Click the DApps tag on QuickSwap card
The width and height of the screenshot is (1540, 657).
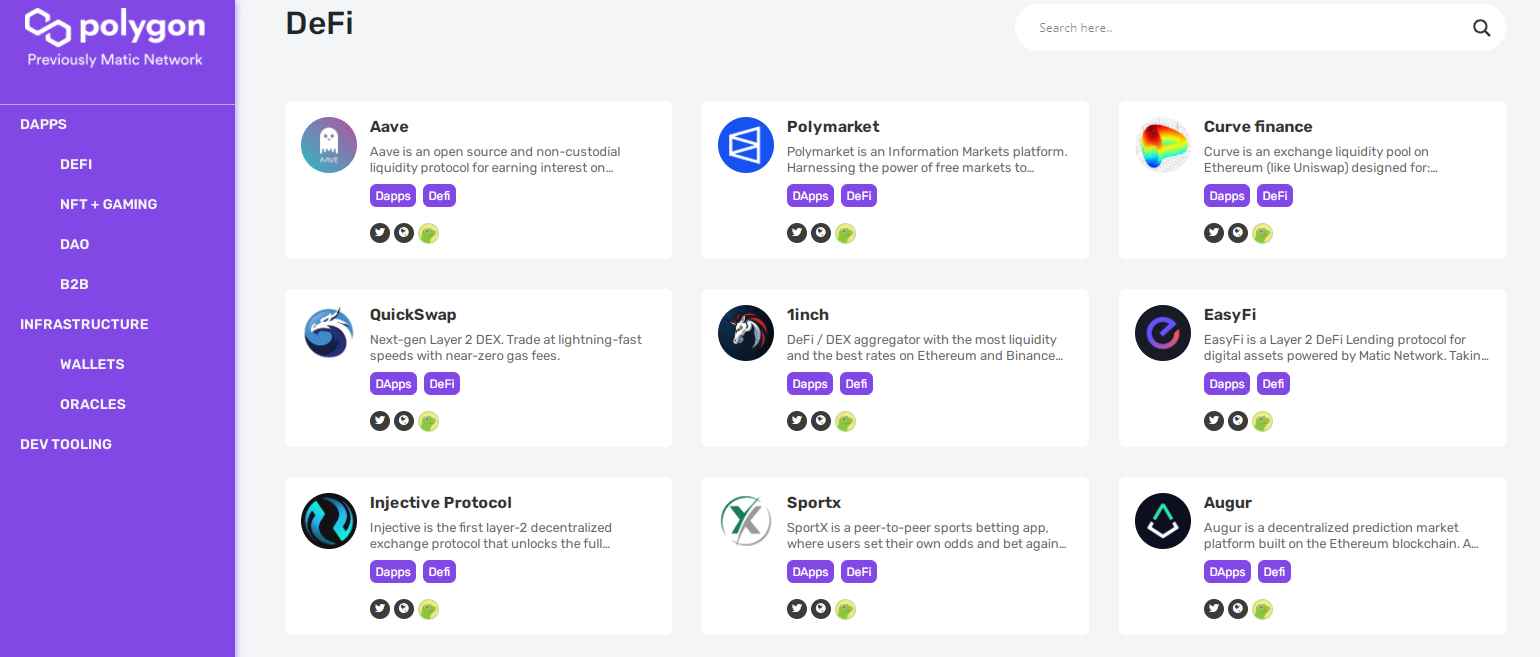point(393,384)
